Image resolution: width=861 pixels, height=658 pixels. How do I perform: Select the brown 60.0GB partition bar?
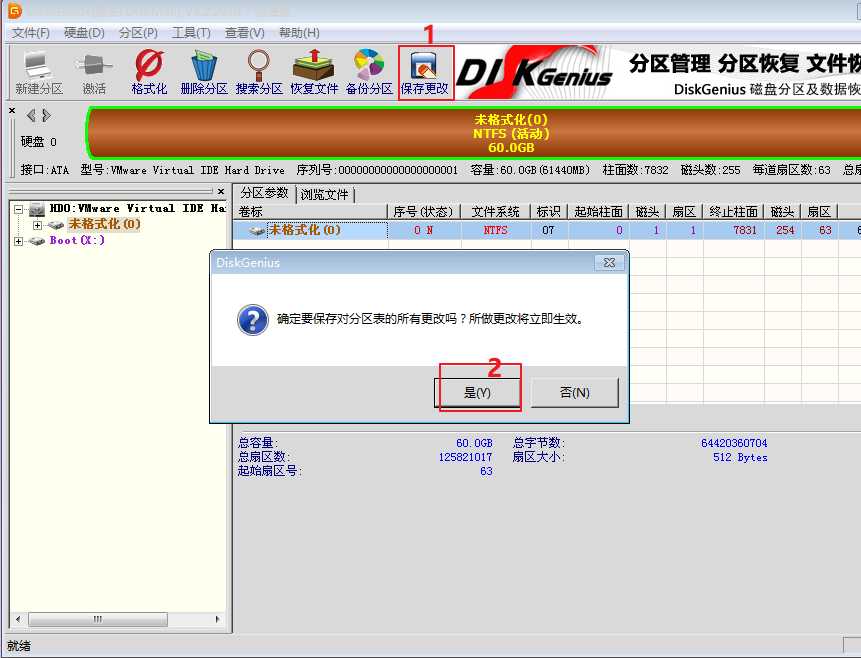tap(473, 133)
